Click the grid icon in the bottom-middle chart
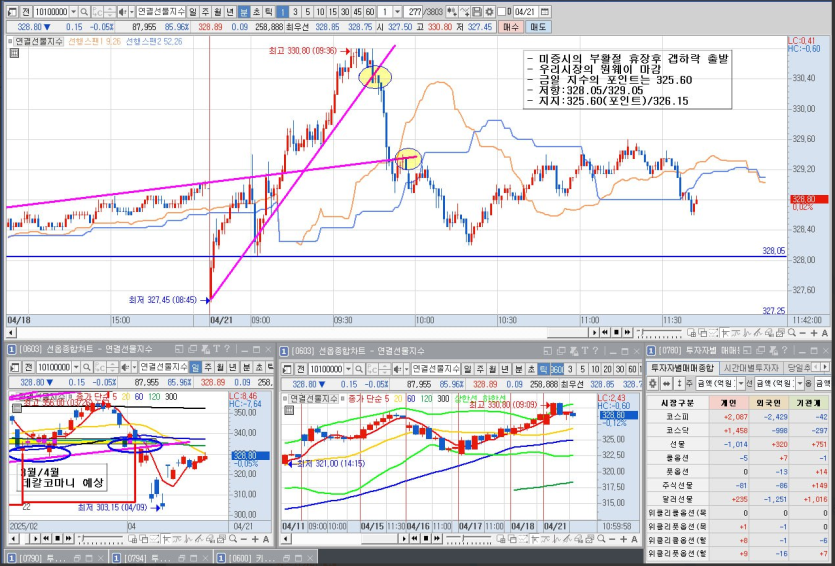 coord(288,409)
